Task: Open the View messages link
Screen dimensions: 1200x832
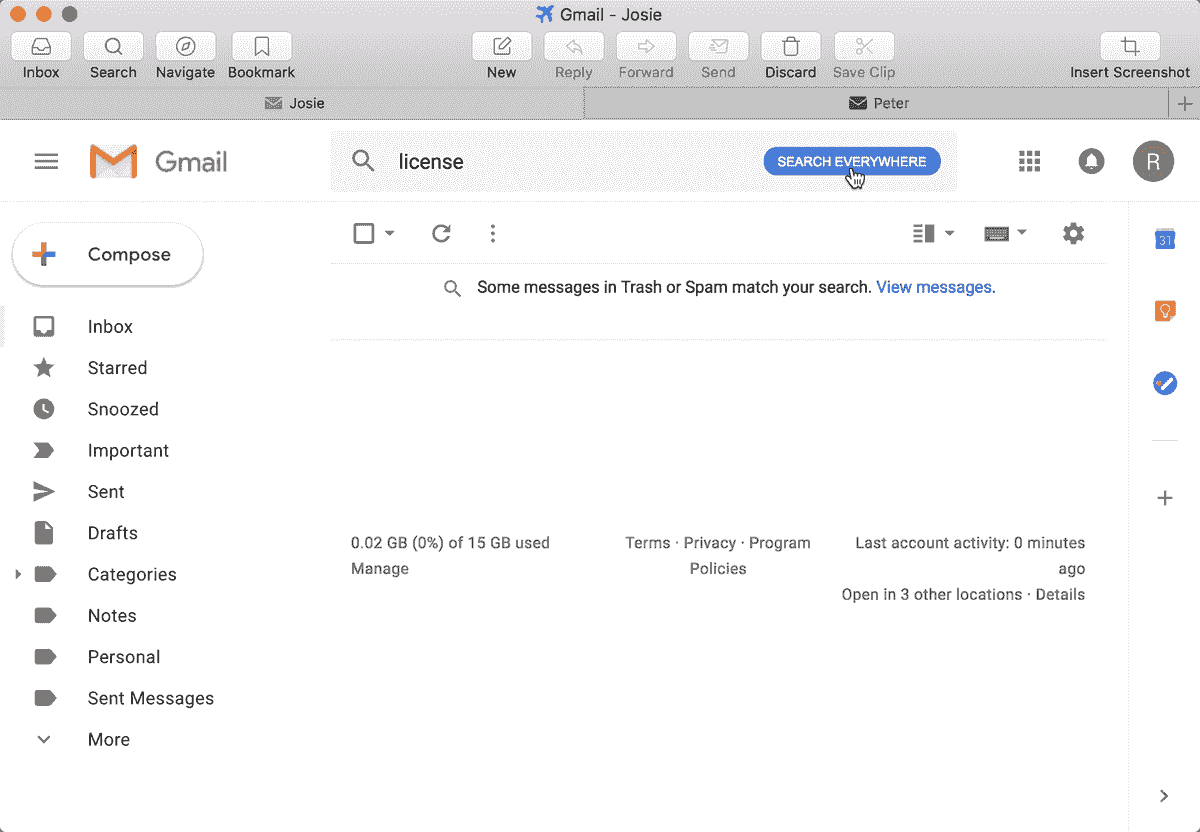Action: 933,287
